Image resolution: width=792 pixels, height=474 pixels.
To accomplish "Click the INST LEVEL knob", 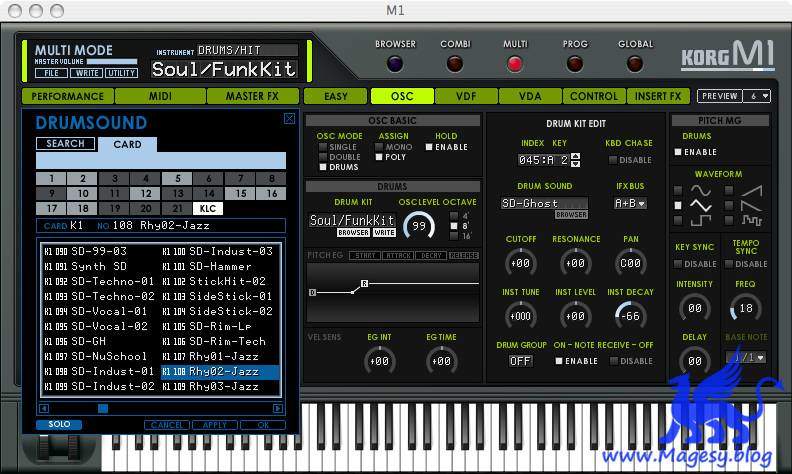I will (x=575, y=316).
